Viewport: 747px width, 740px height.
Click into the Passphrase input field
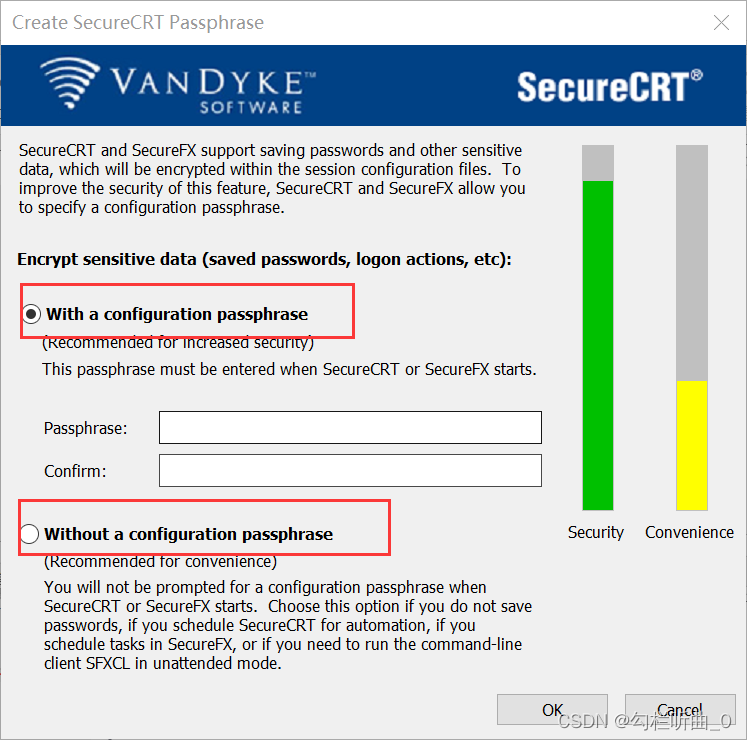pos(350,427)
